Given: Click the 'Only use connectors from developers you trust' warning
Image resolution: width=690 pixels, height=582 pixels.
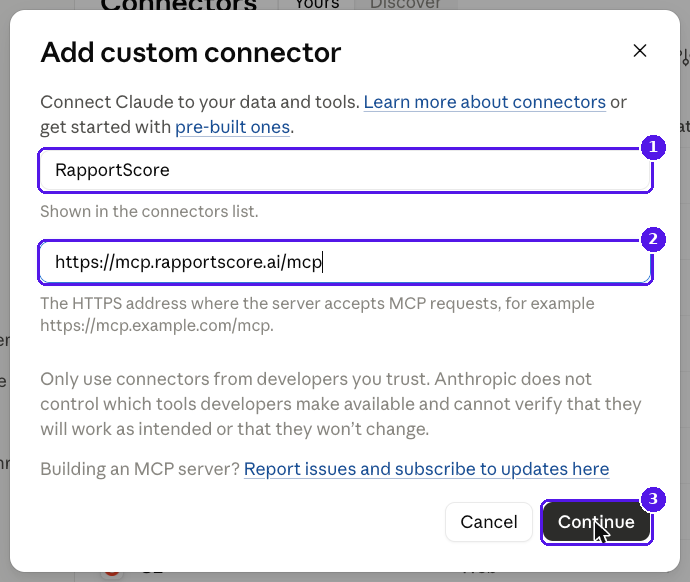Looking at the screenshot, I should coord(341,404).
